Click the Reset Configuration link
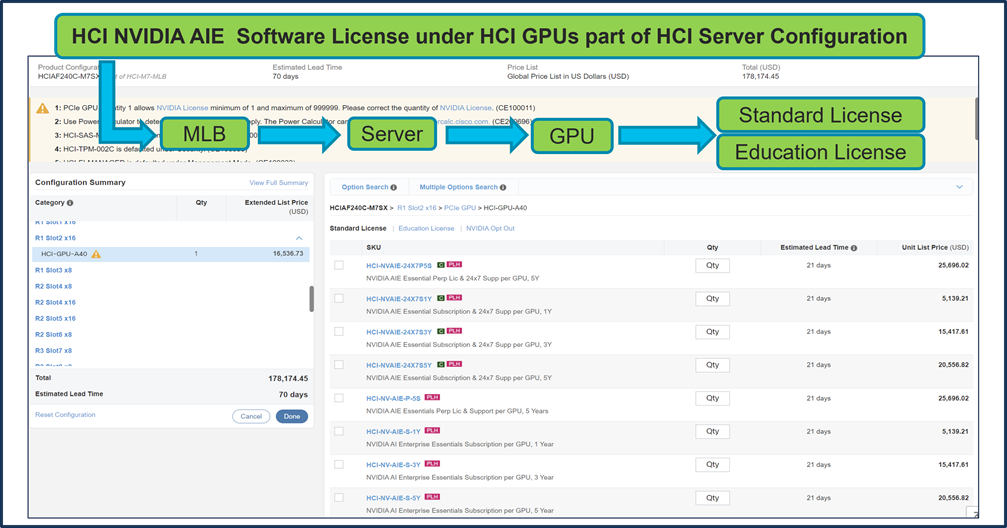The width and height of the screenshot is (1007, 528). tap(65, 415)
